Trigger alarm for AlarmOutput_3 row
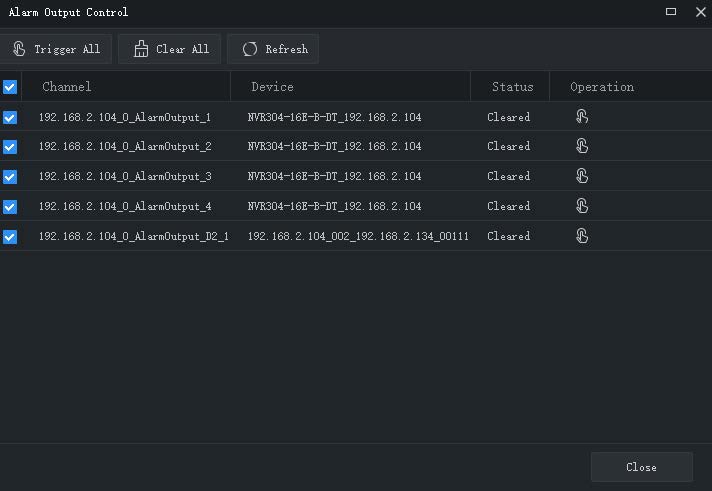This screenshot has width=712, height=491. coord(582,176)
